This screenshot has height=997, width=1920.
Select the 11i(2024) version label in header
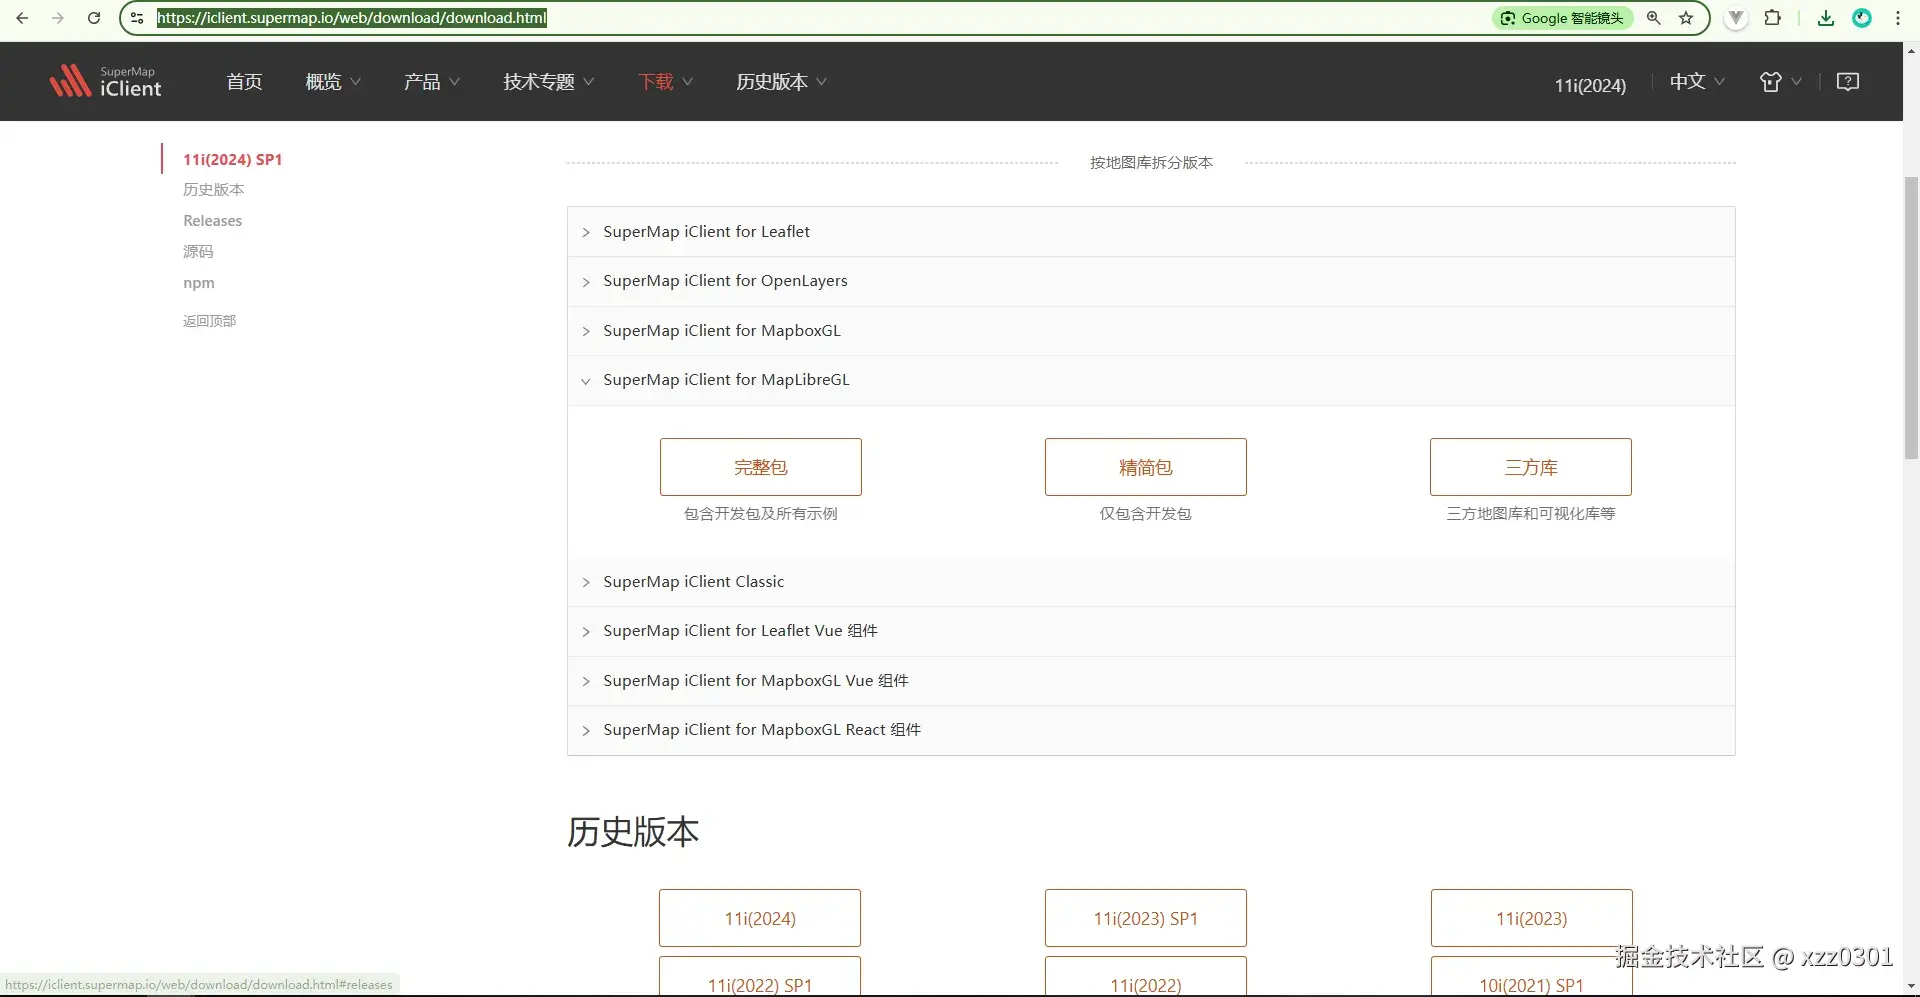pyautogui.click(x=1590, y=85)
